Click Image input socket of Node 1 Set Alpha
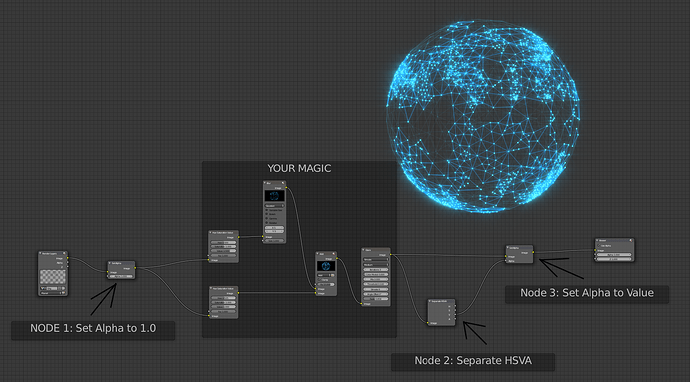The width and height of the screenshot is (690, 382). (107, 272)
